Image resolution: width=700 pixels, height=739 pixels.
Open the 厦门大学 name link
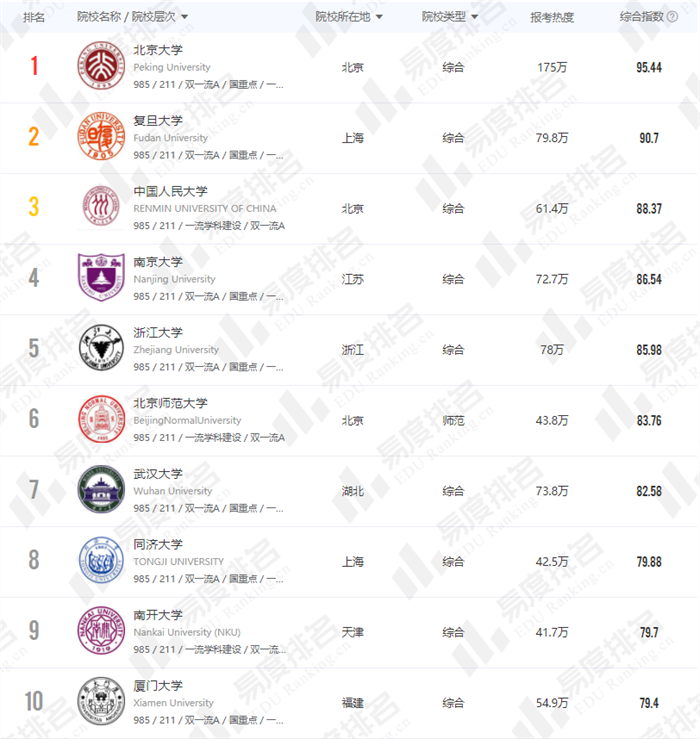(x=158, y=685)
